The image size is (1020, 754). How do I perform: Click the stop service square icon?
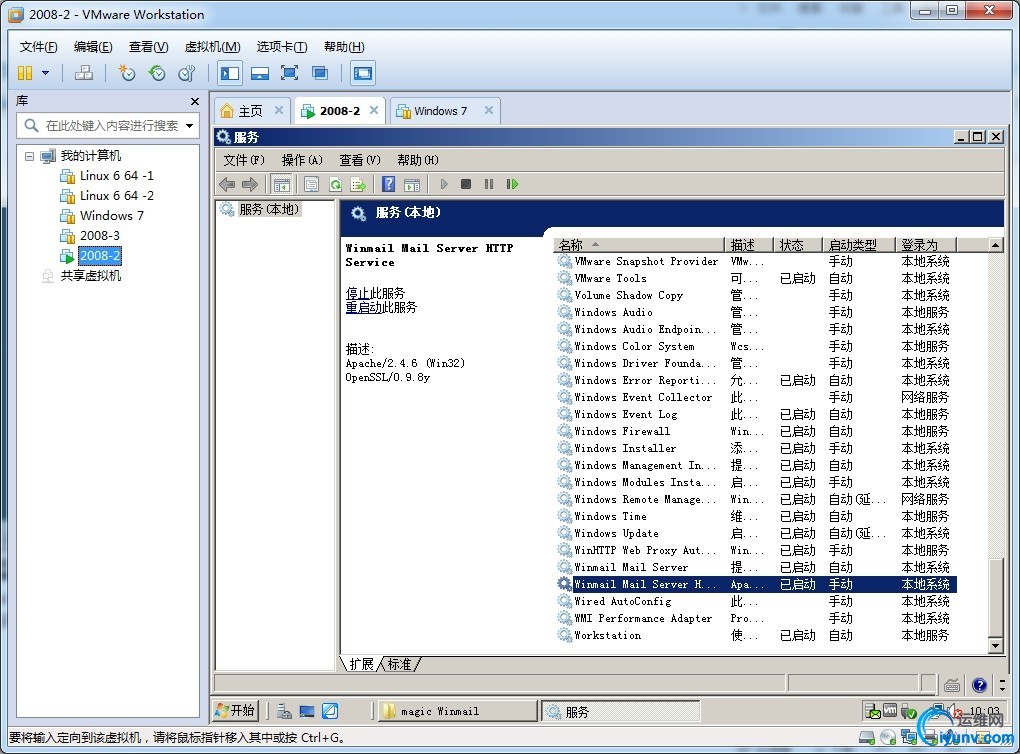tap(466, 184)
